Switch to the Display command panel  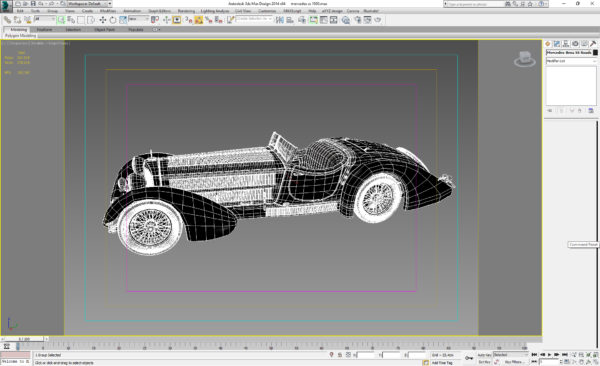click(584, 44)
